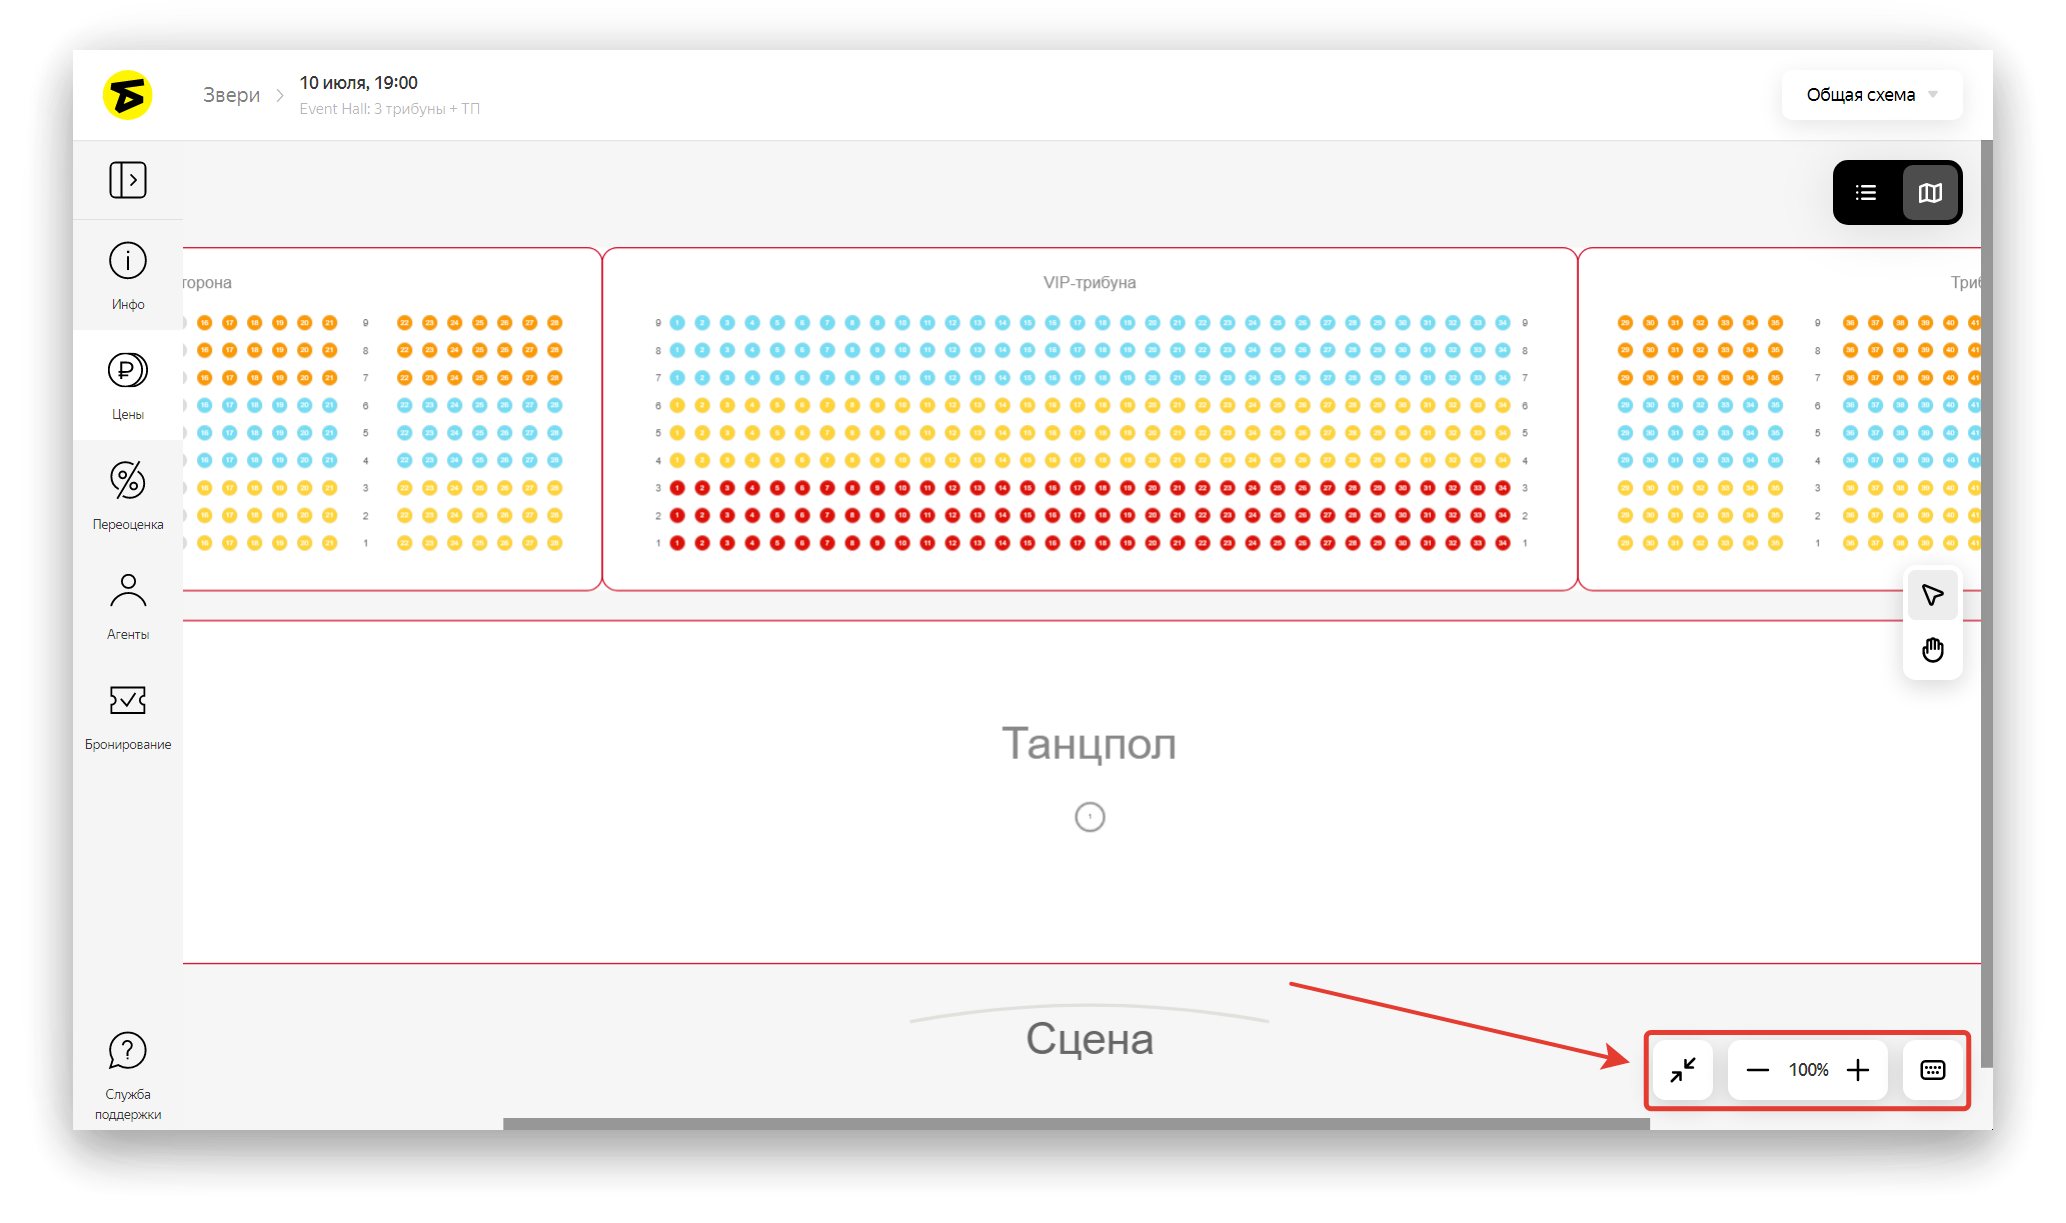Click the Танцпол dance floor seat marker
The width and height of the screenshot is (2066, 1223).
tap(1090, 817)
